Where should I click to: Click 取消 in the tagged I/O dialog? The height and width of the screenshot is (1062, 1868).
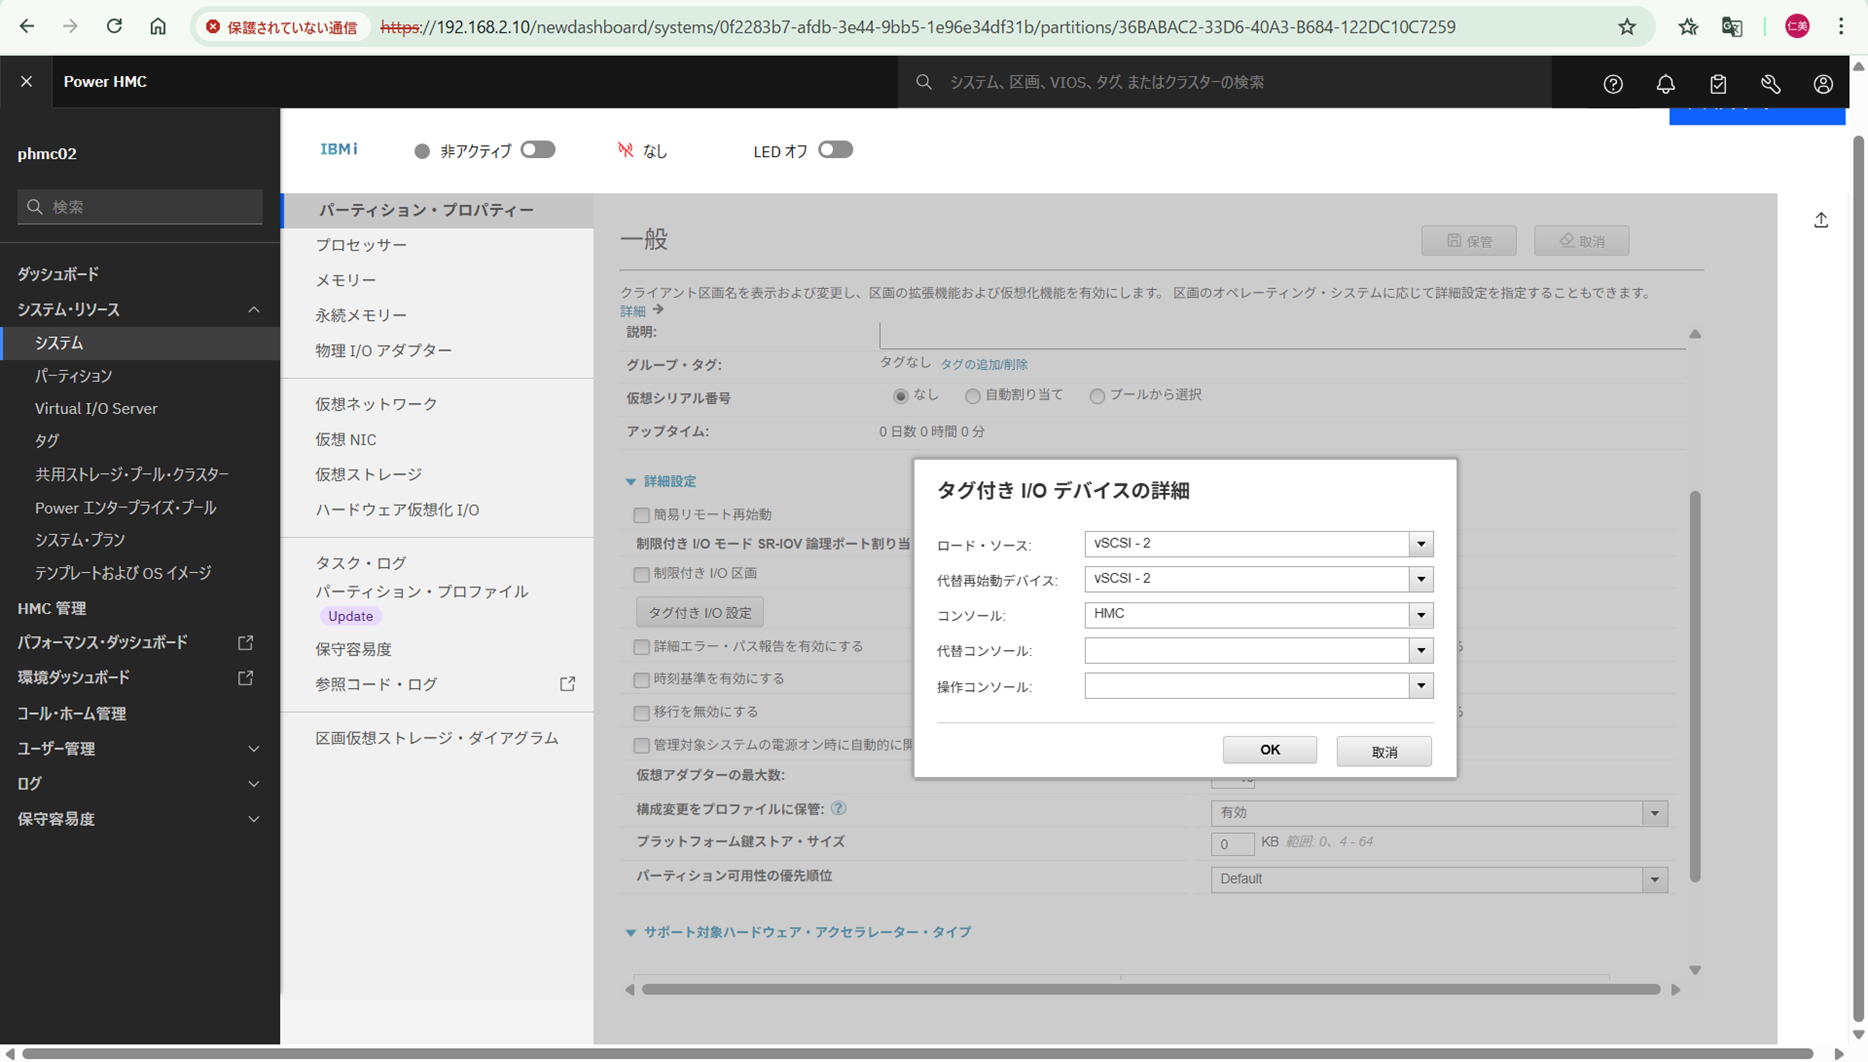tap(1384, 751)
